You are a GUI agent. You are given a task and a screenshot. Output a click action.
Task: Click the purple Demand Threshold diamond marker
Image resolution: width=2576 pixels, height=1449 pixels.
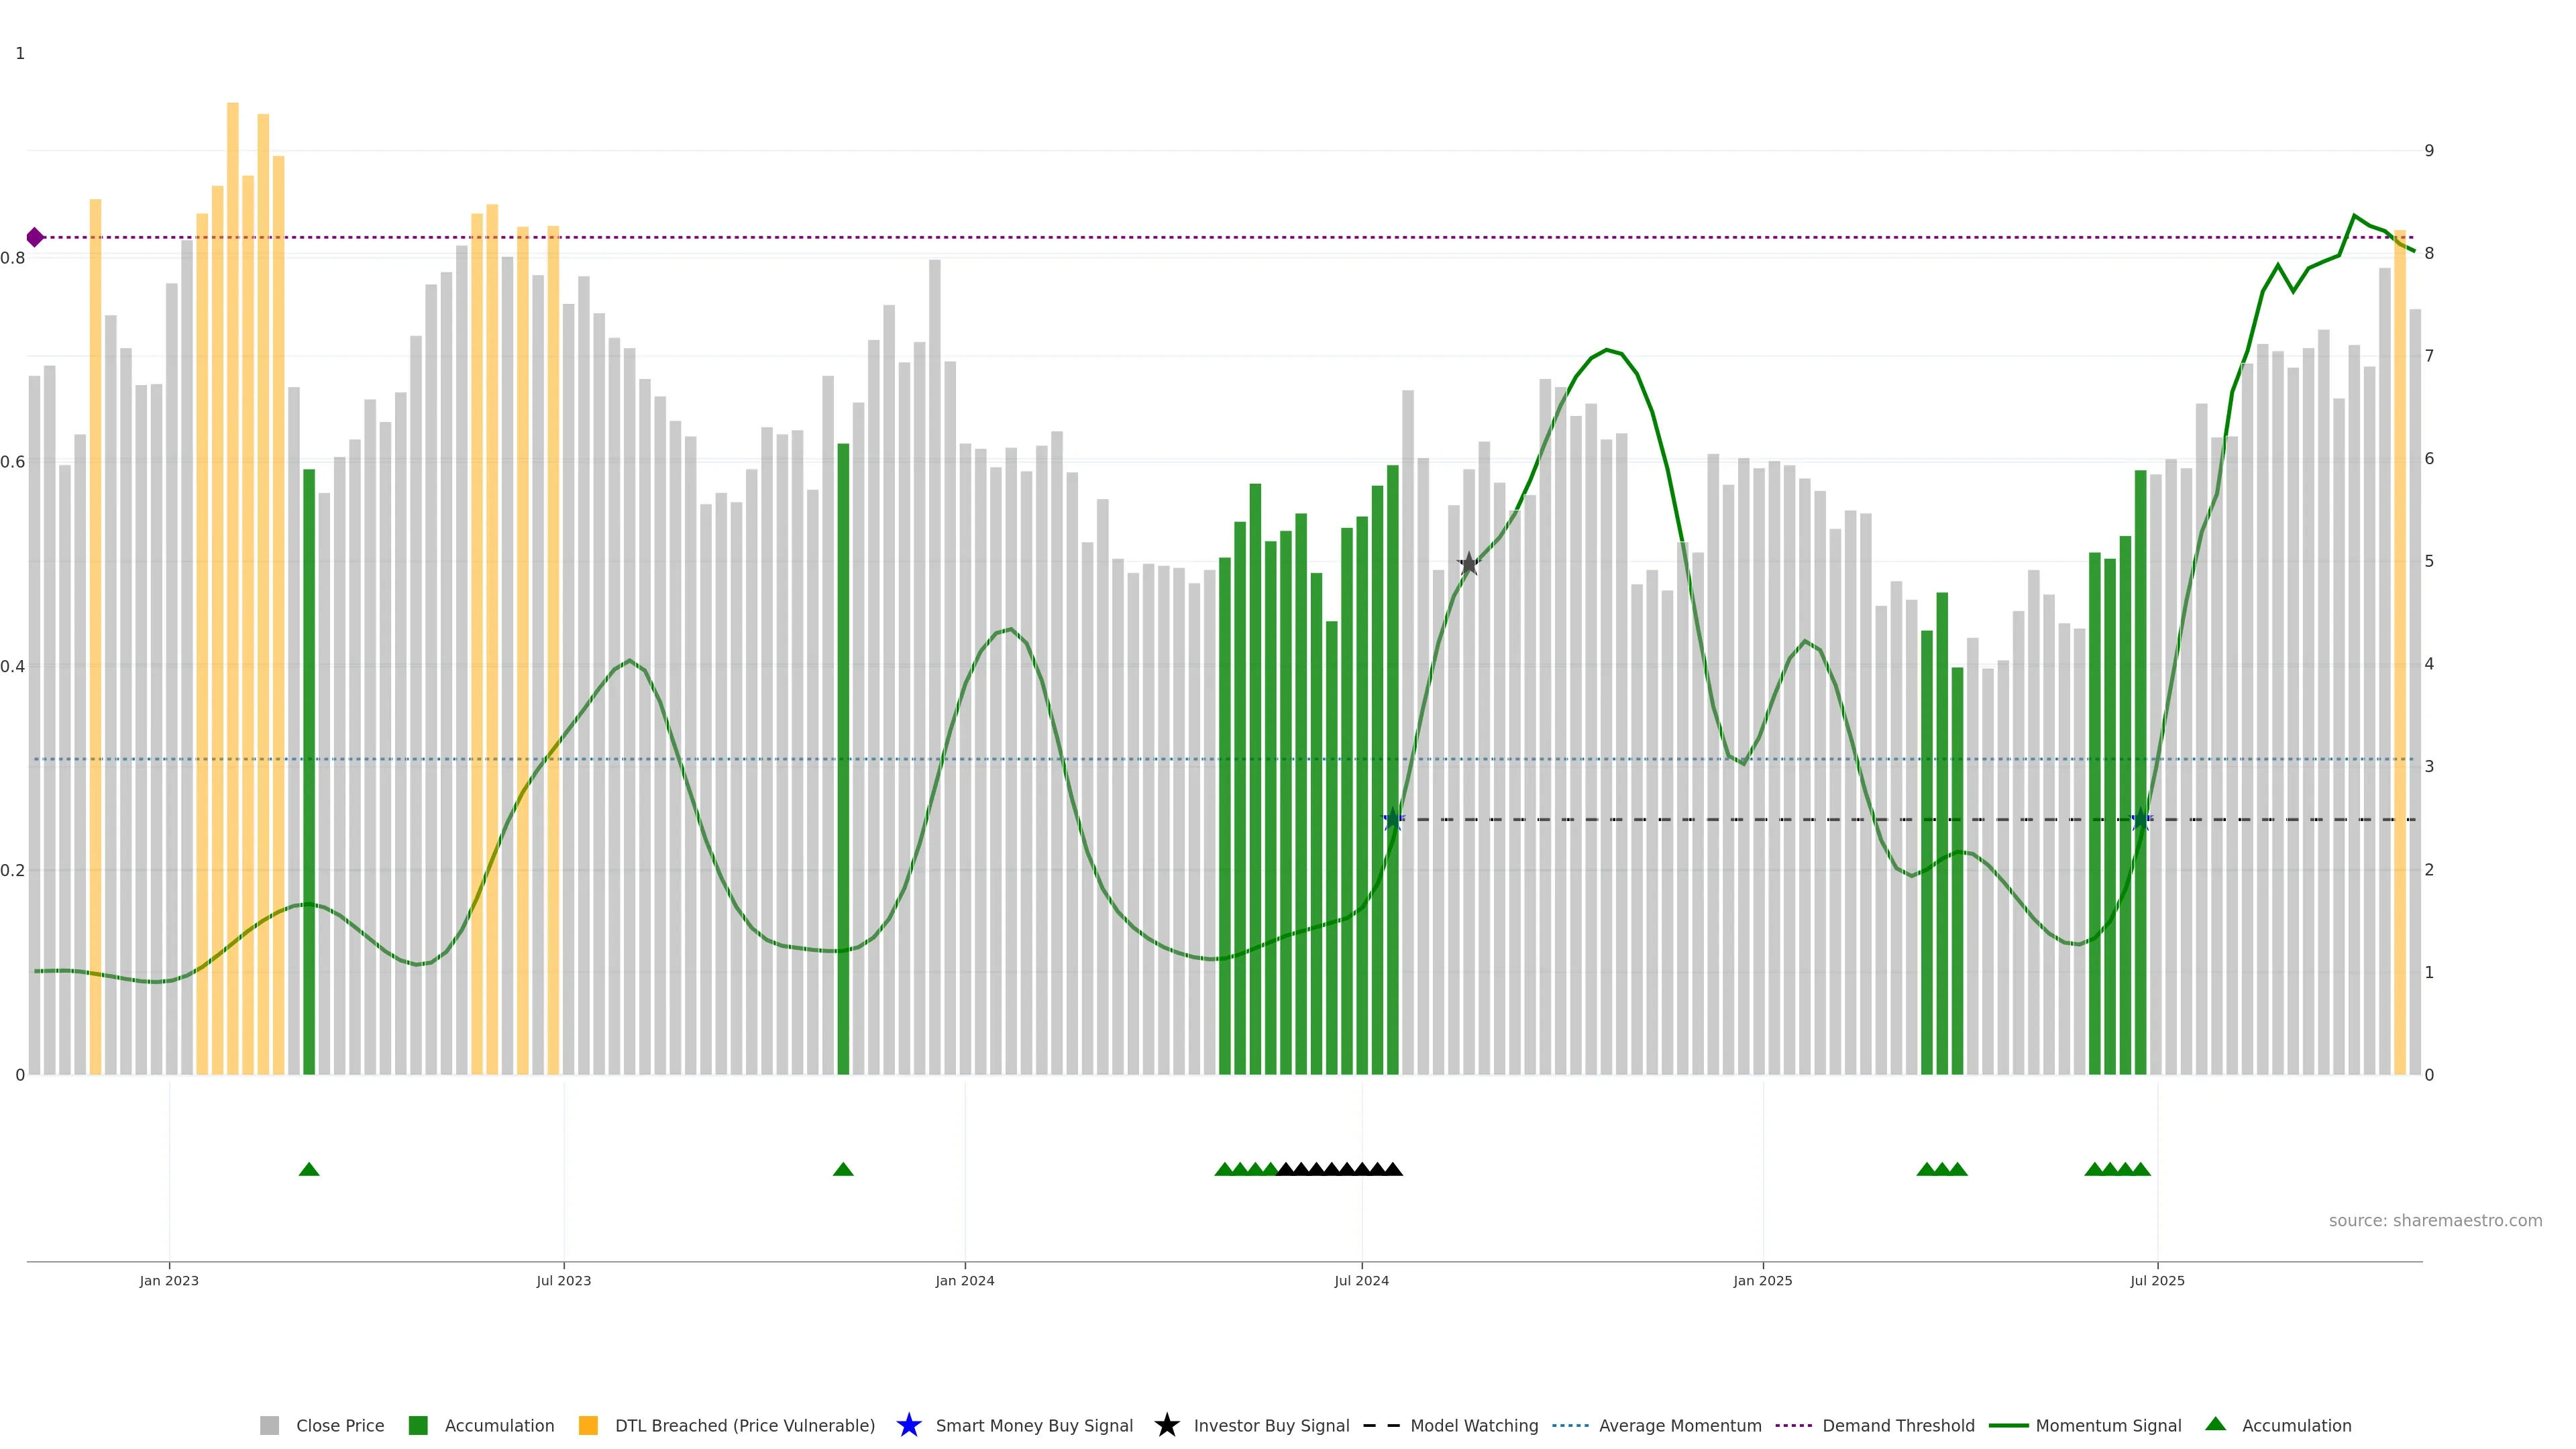pyautogui.click(x=35, y=237)
